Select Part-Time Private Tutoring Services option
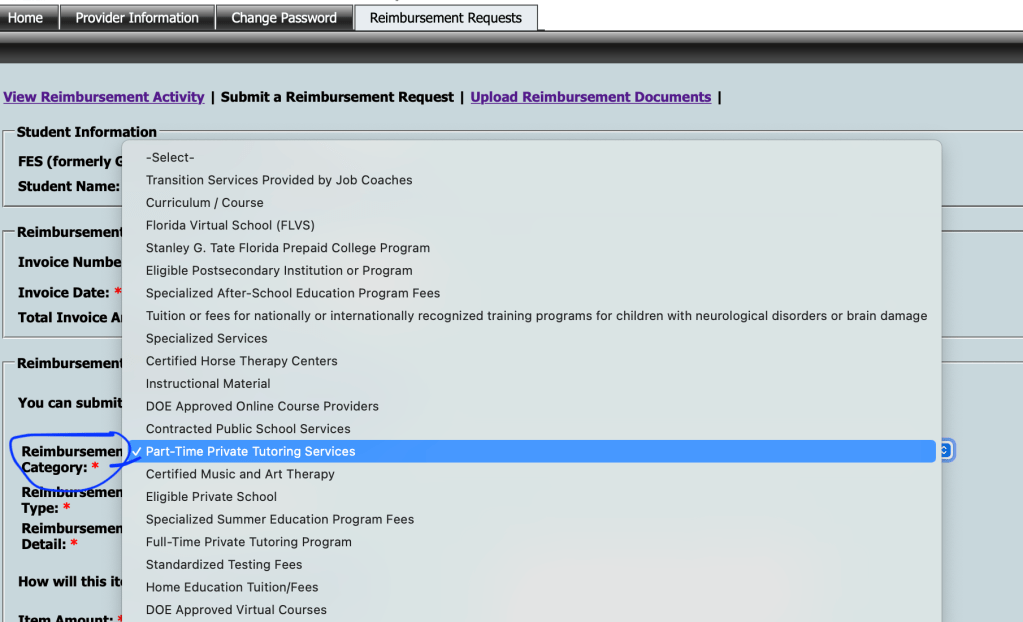 250,452
